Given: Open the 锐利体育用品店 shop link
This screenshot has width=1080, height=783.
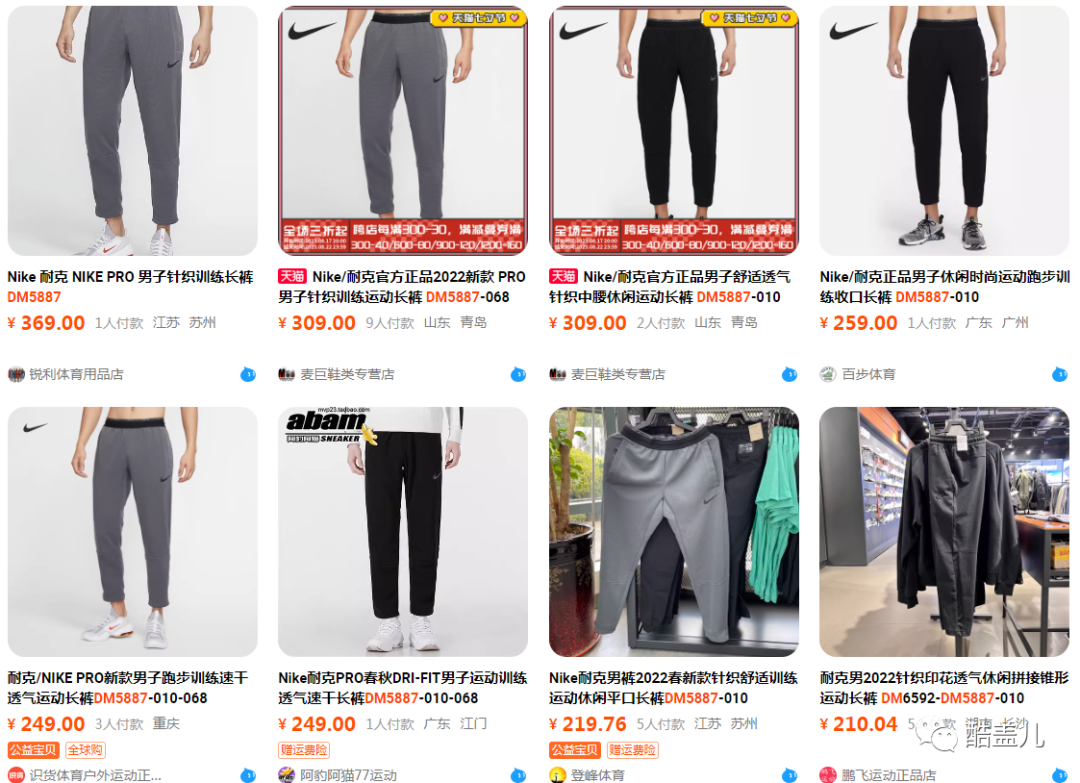Looking at the screenshot, I should click(x=76, y=375).
